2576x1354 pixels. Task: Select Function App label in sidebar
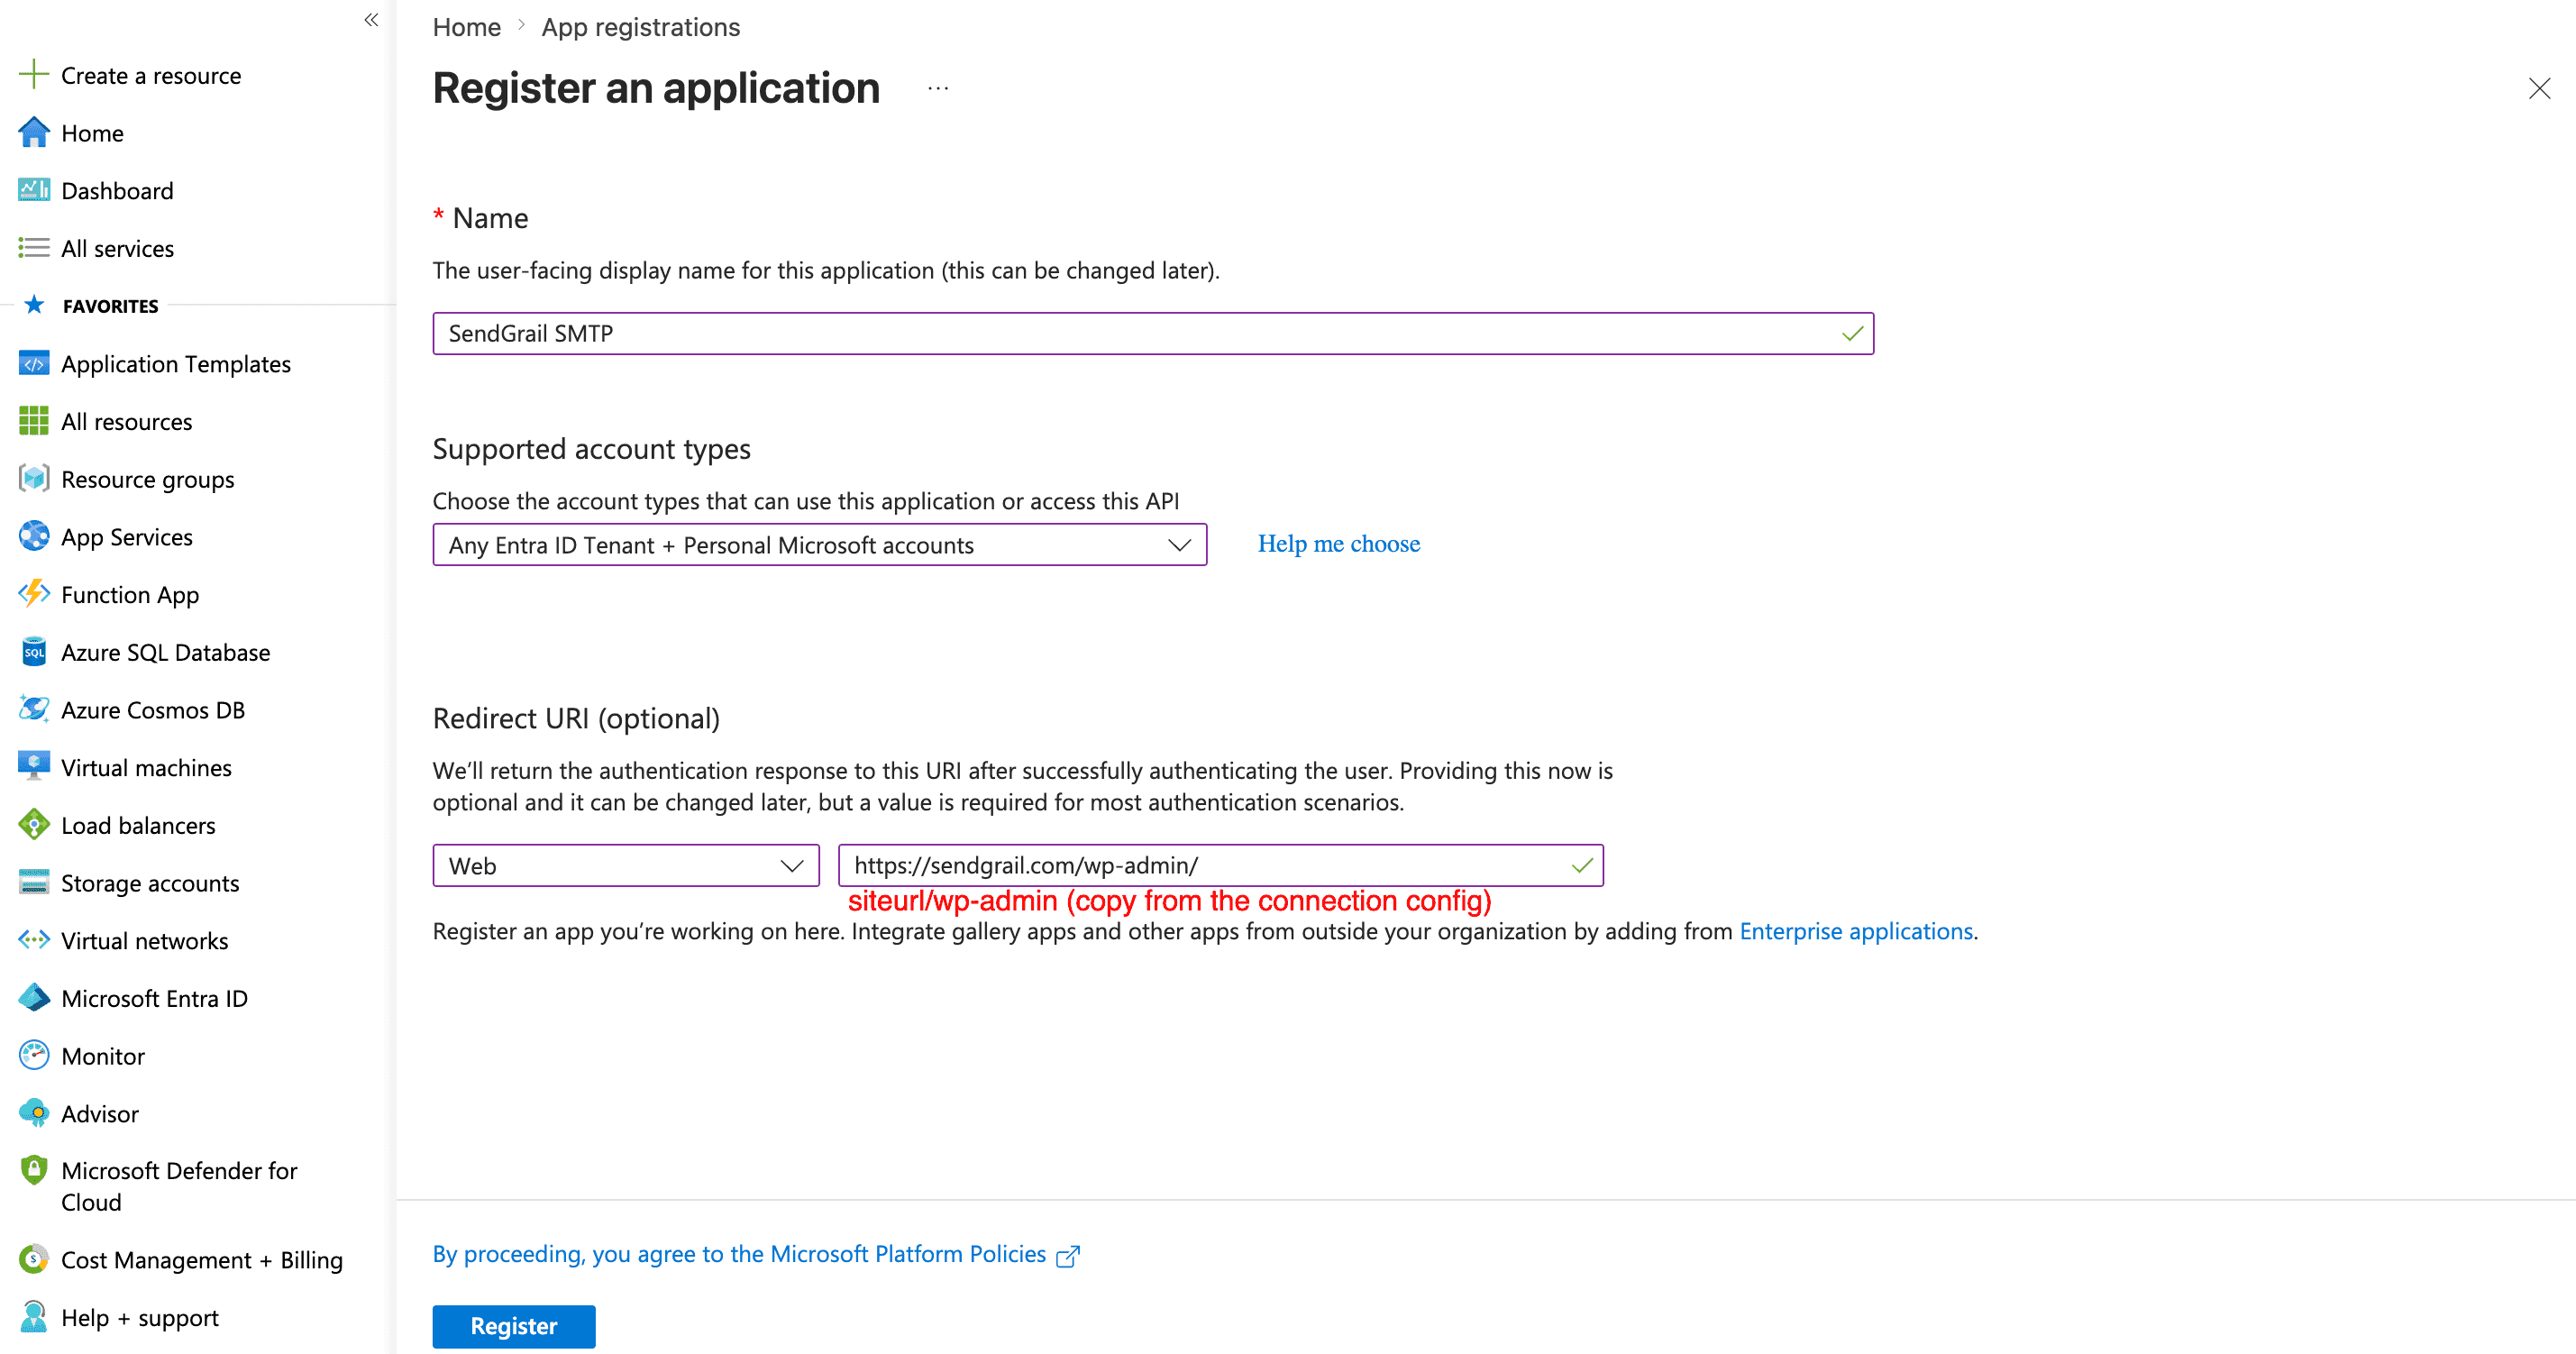click(x=130, y=595)
